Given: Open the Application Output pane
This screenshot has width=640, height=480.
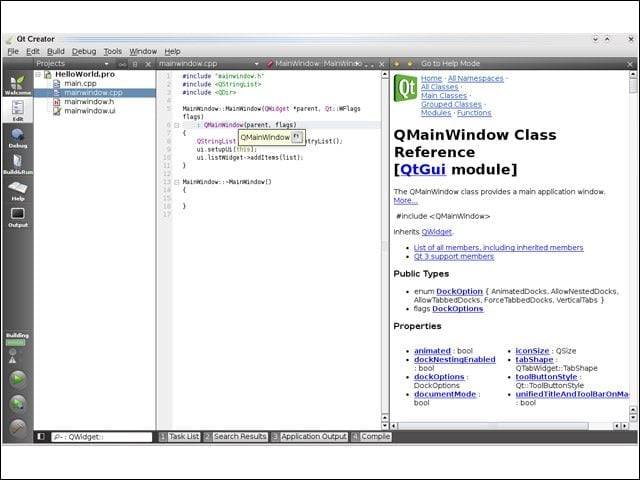Looking at the screenshot, I should point(309,437).
